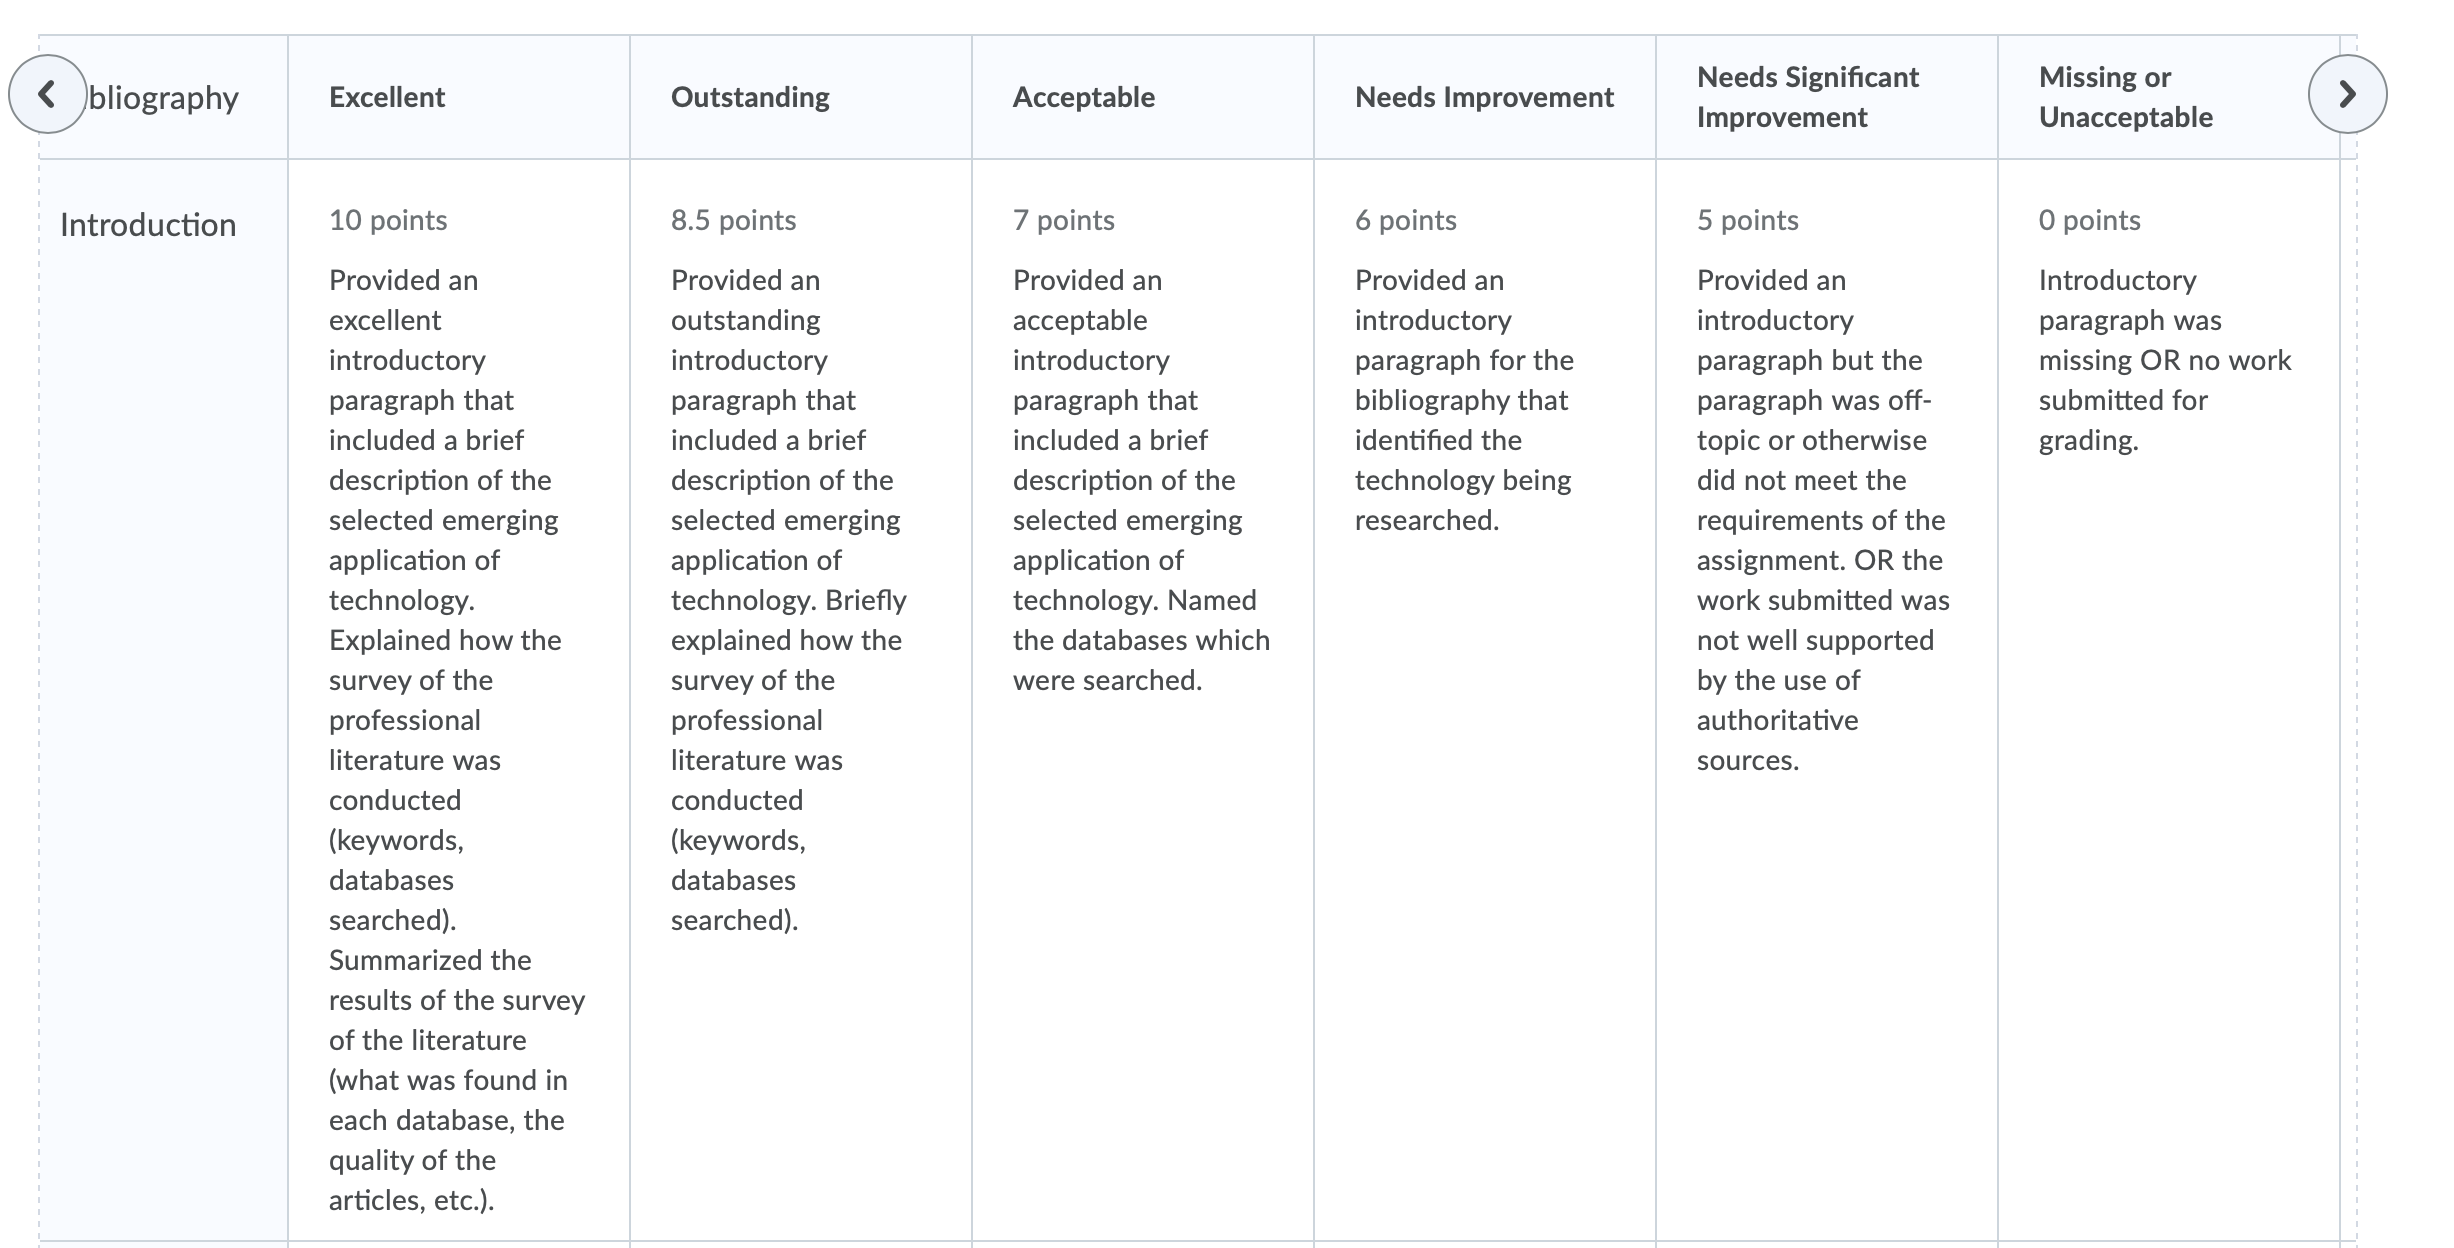Viewport: 2454px width, 1248px height.
Task: Click the off-topic paragraph description cell
Action: [1823, 520]
